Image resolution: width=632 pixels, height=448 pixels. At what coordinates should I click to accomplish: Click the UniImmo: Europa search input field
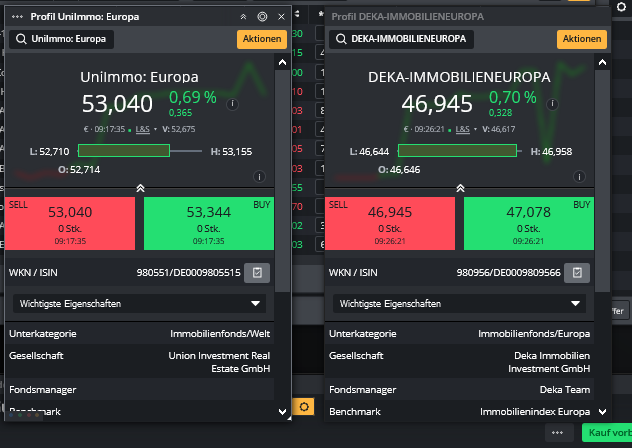[x=68, y=39]
